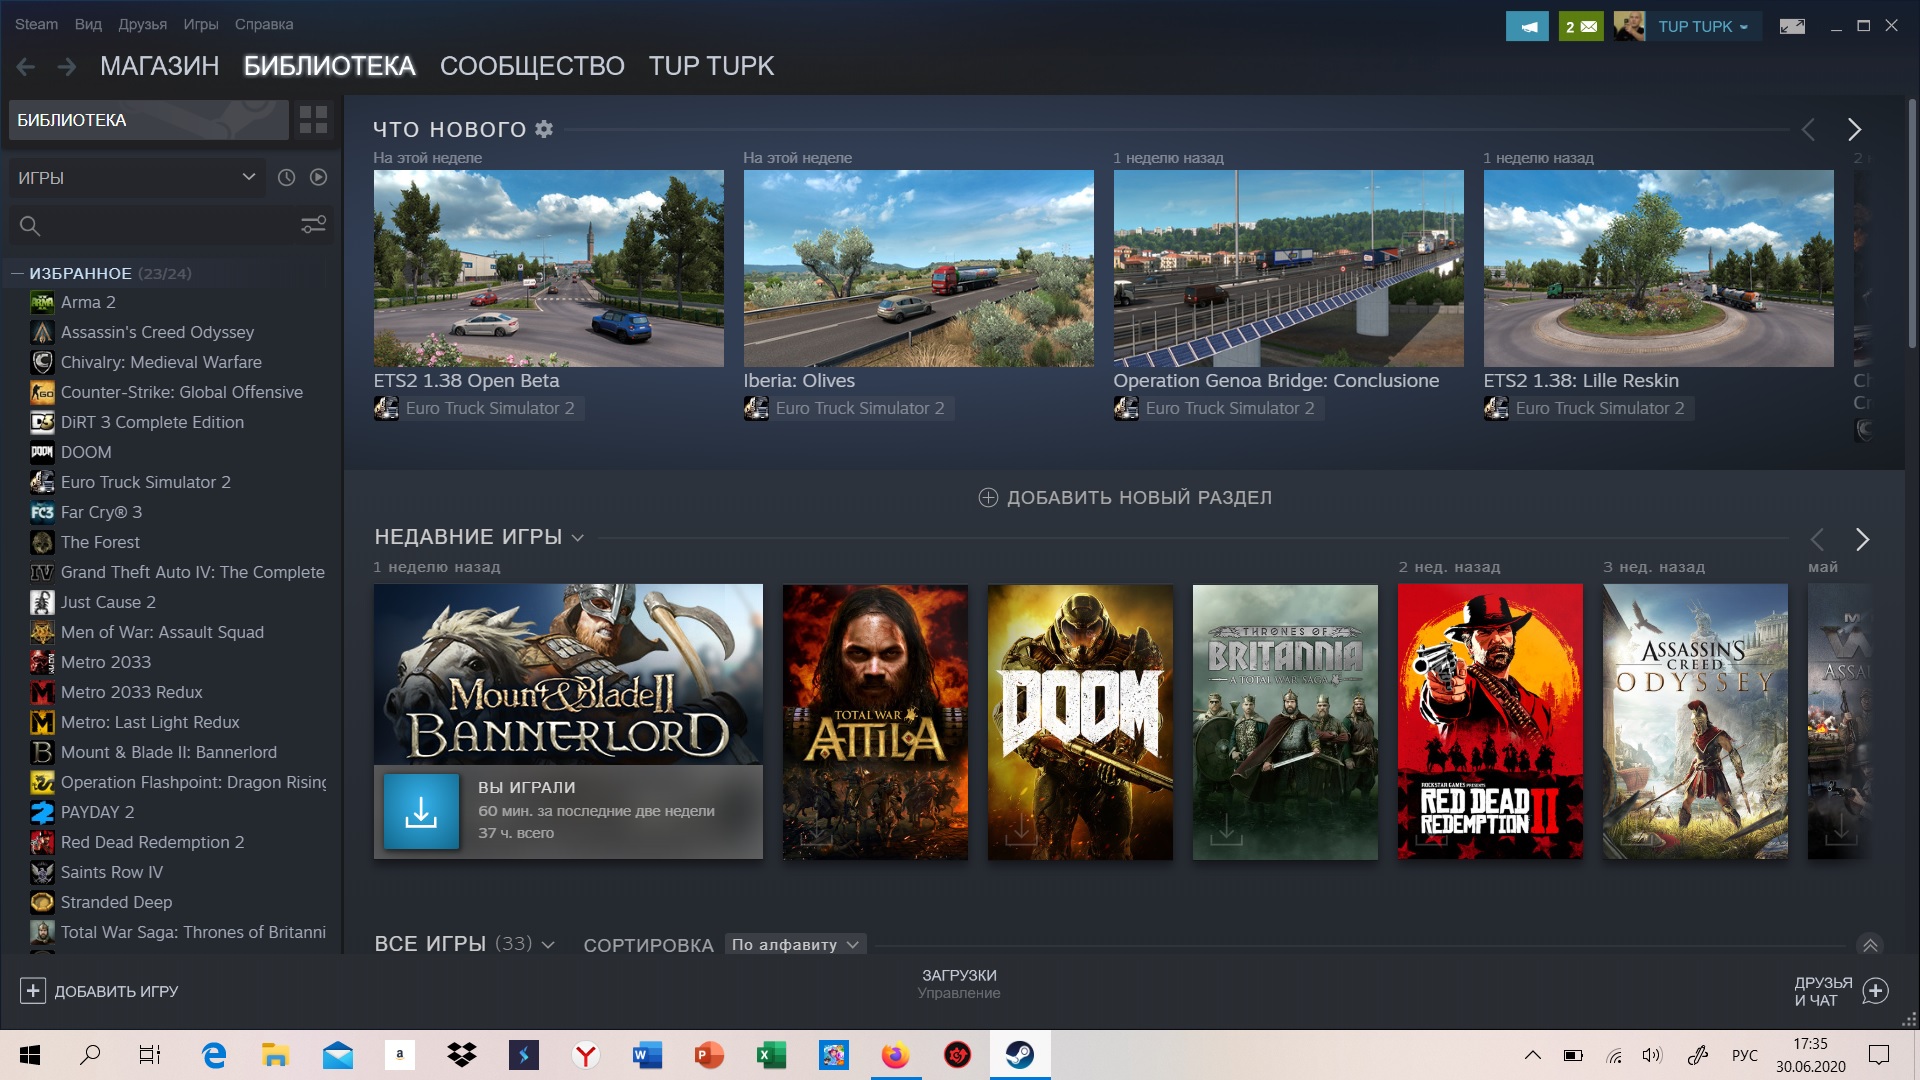
Task: Show next recent games page
Action: 1862,539
